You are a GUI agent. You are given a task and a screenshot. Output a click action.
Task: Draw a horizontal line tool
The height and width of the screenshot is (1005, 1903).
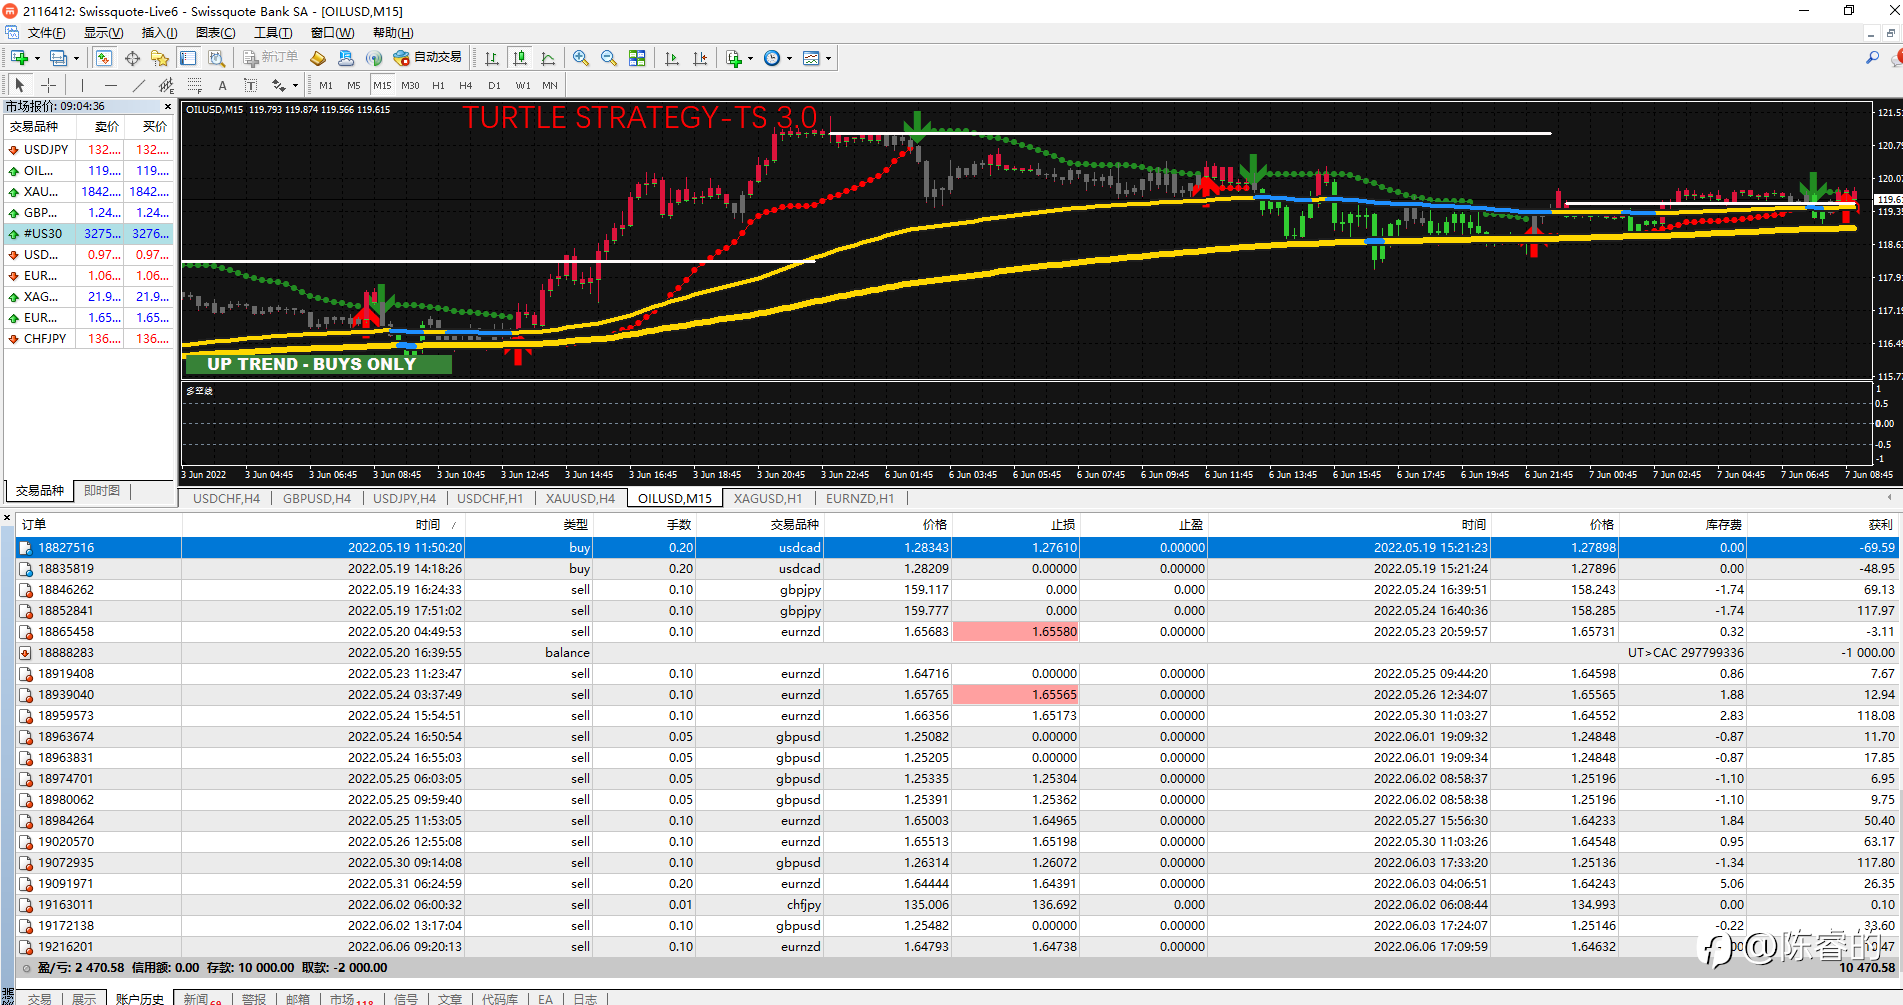[110, 85]
